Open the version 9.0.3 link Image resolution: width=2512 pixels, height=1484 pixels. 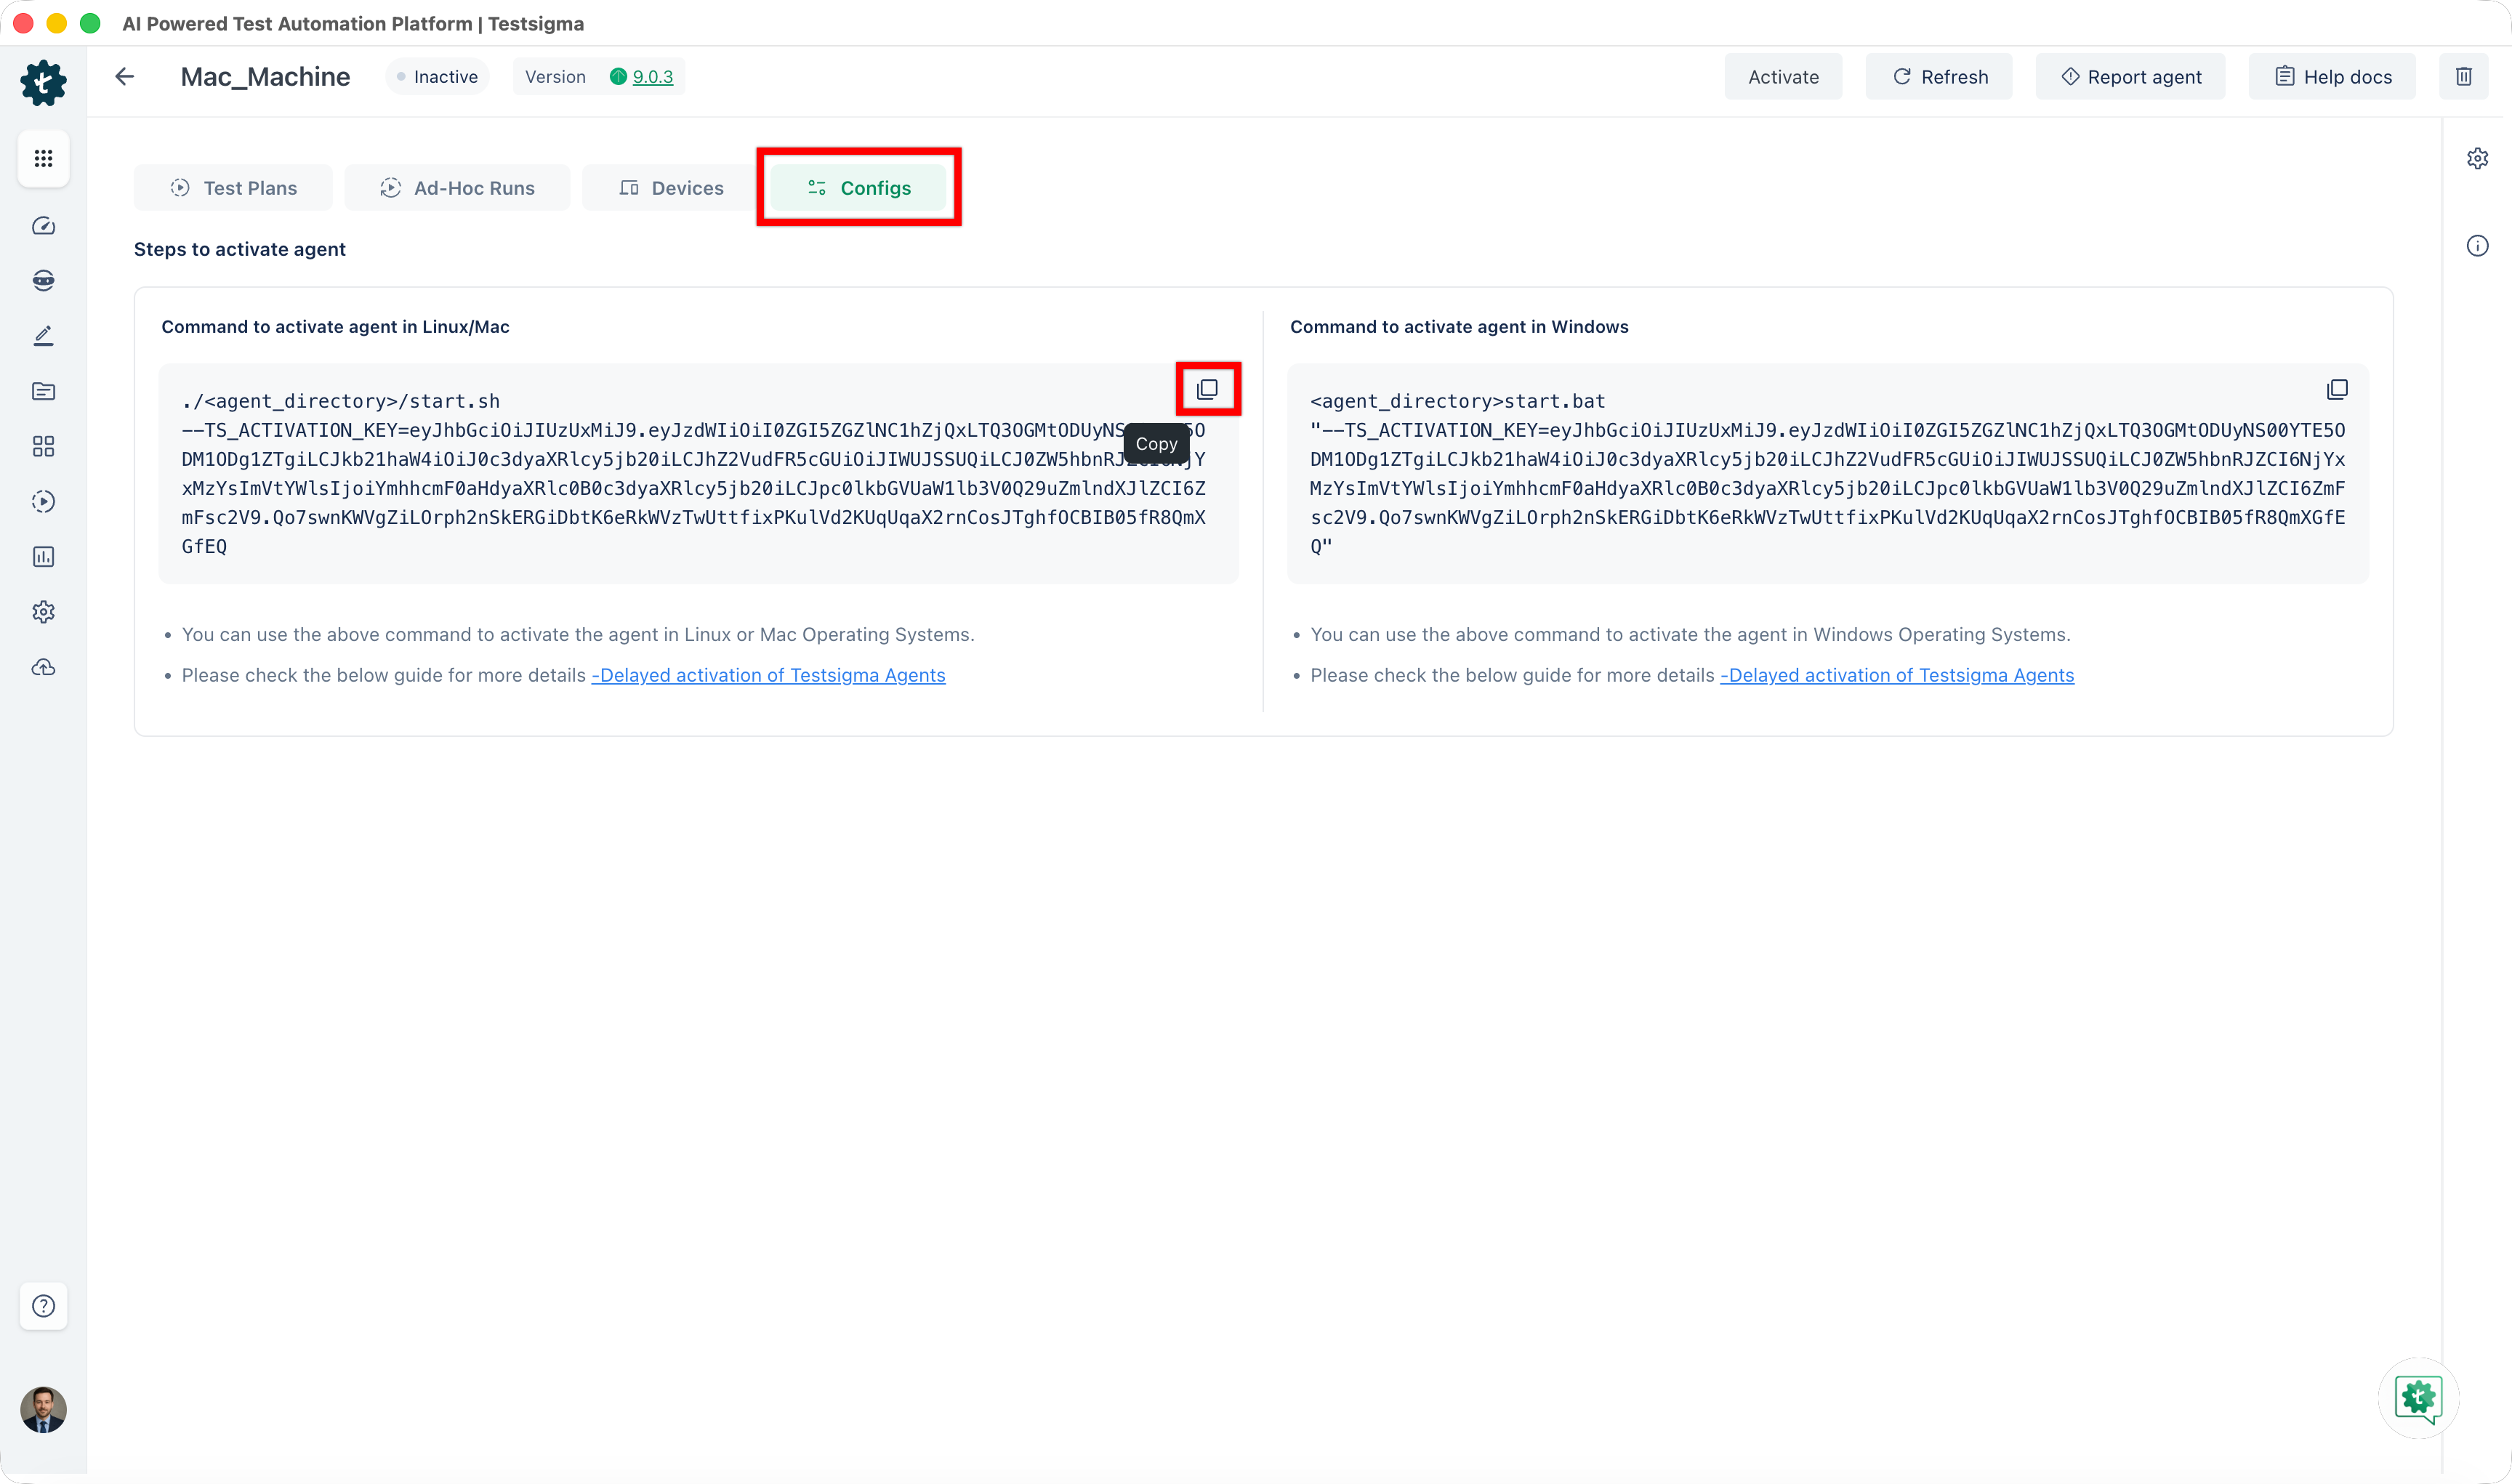(x=652, y=77)
